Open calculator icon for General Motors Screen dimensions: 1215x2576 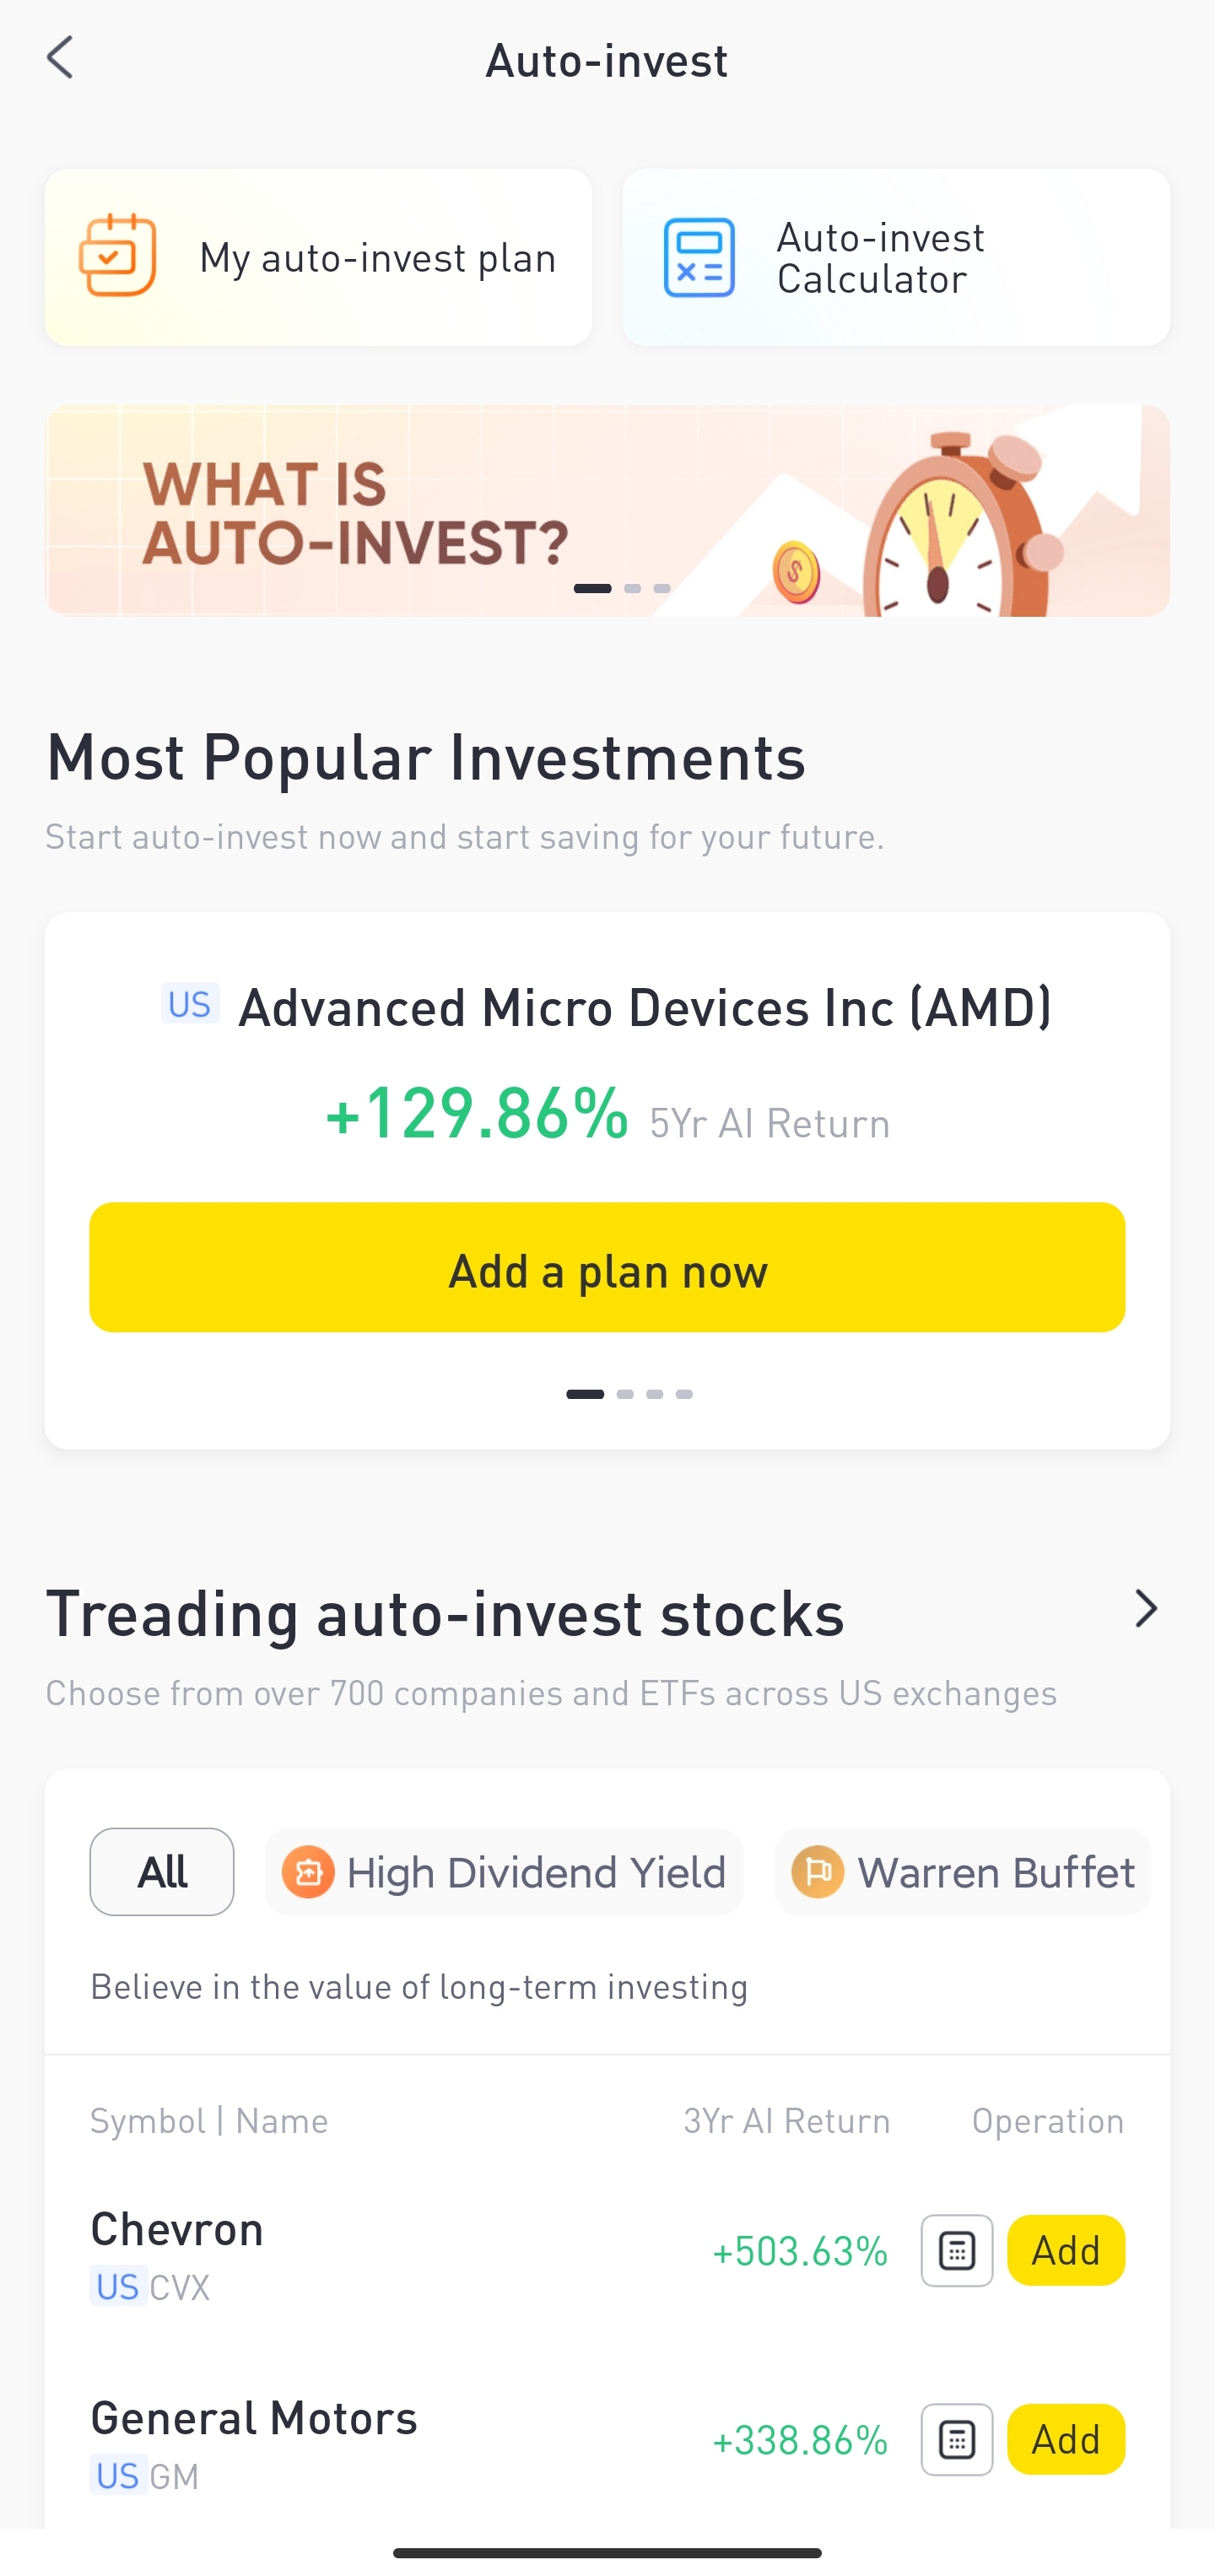click(x=956, y=2439)
